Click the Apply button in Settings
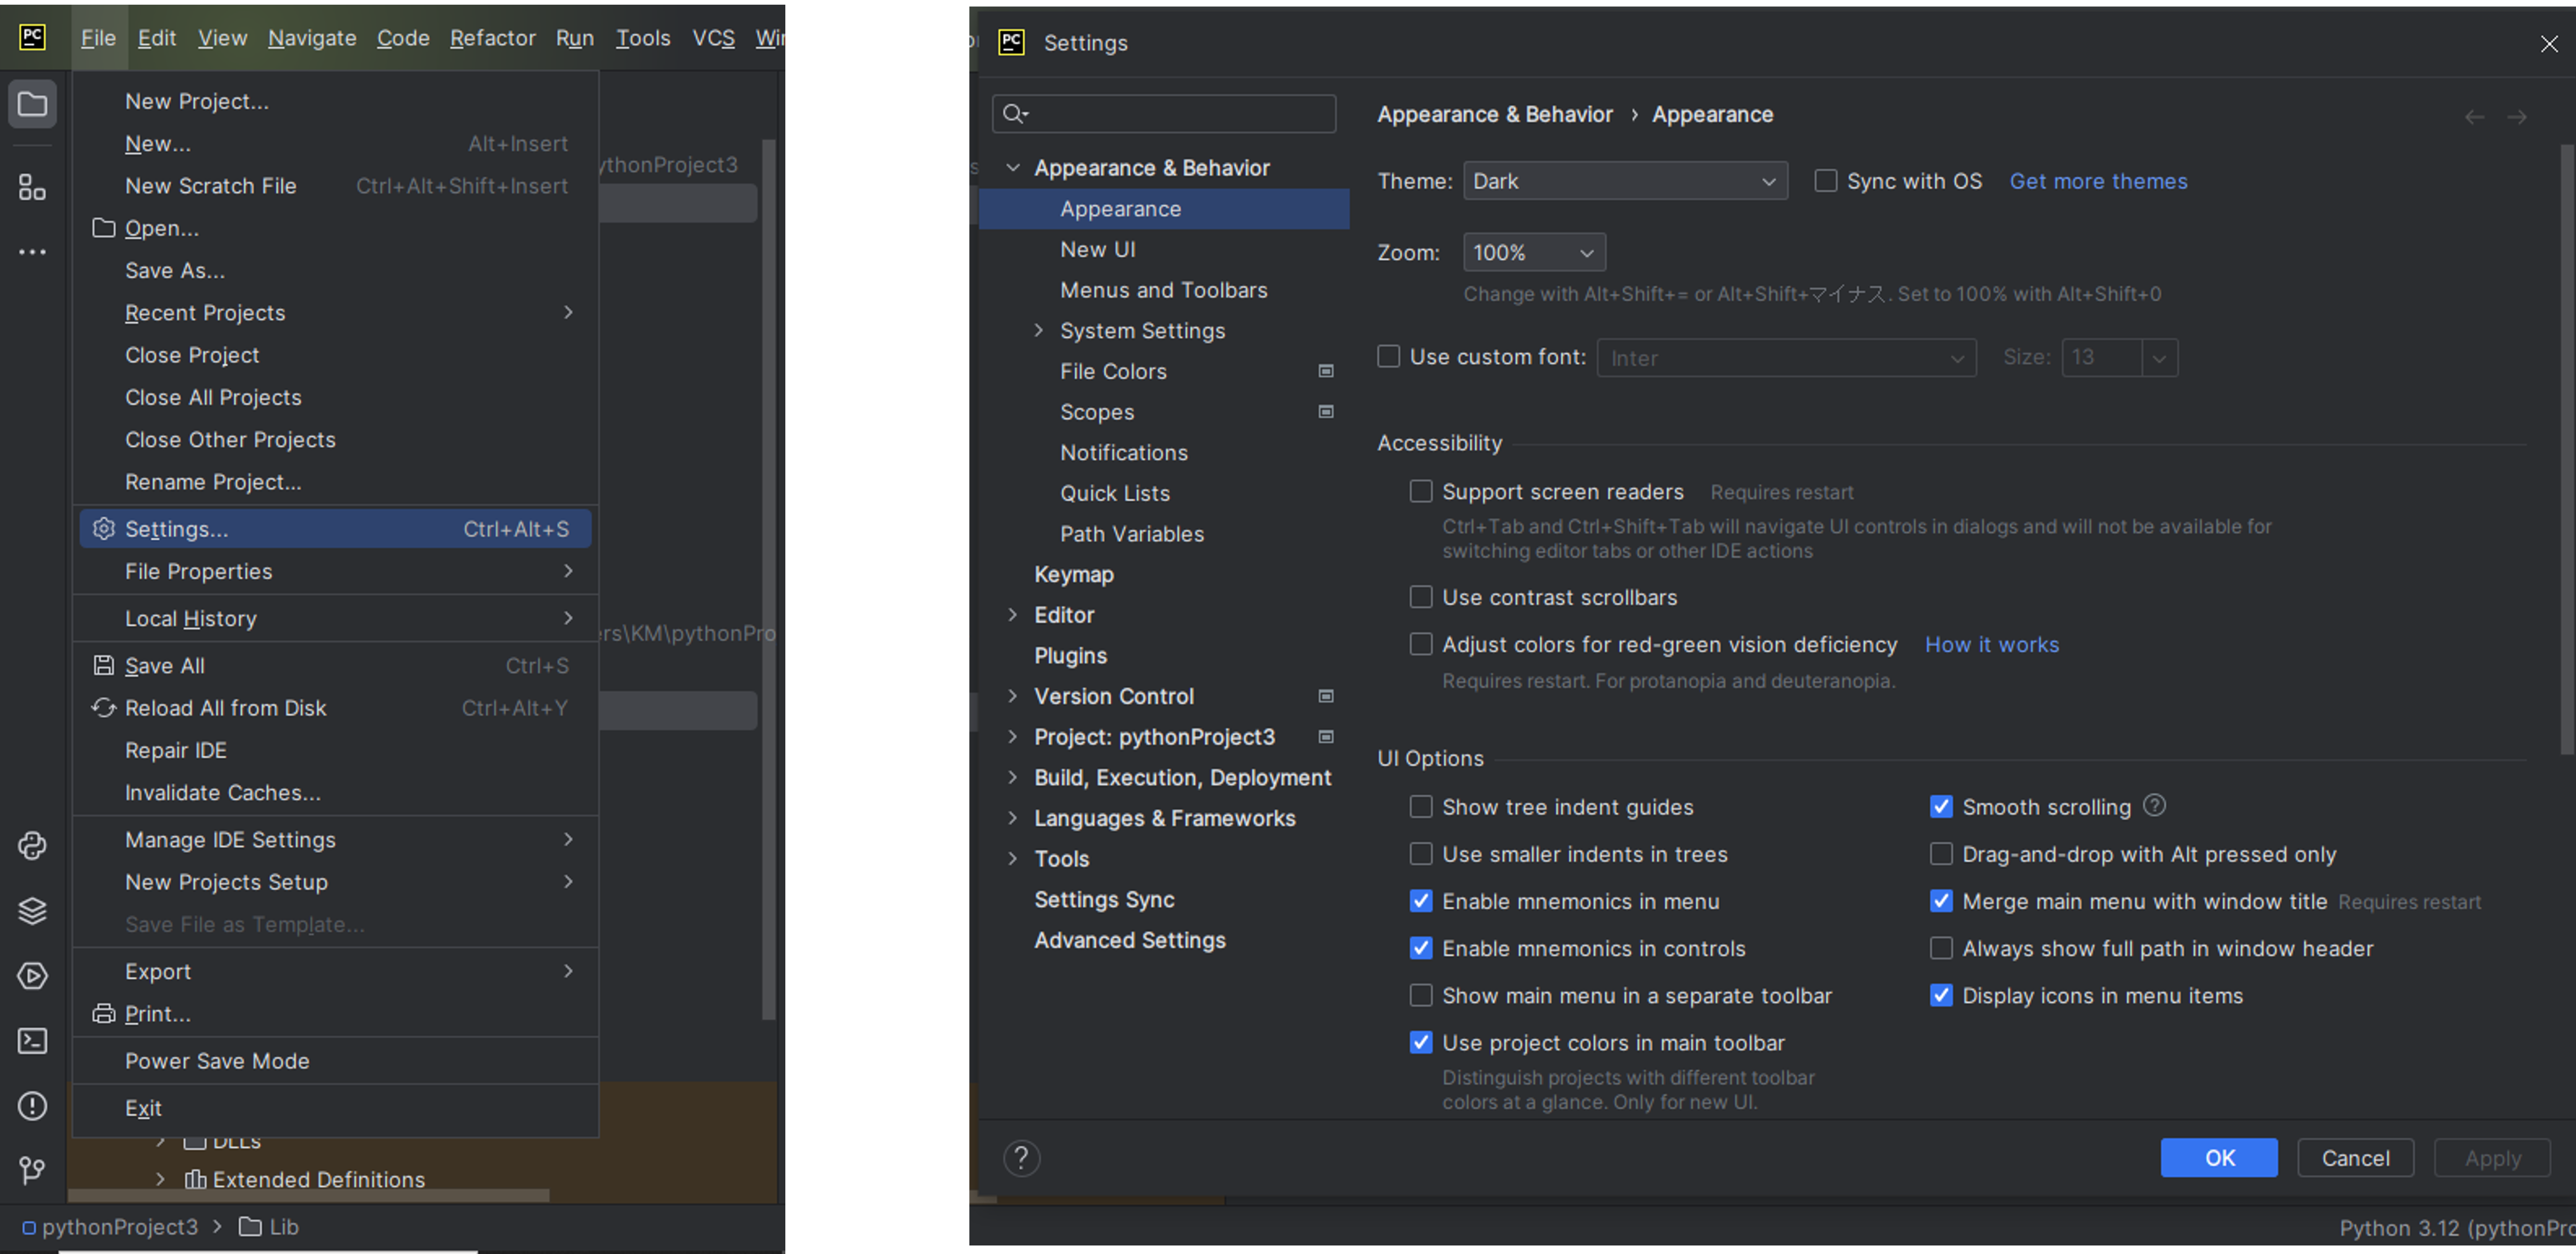This screenshot has width=2576, height=1254. click(2492, 1158)
